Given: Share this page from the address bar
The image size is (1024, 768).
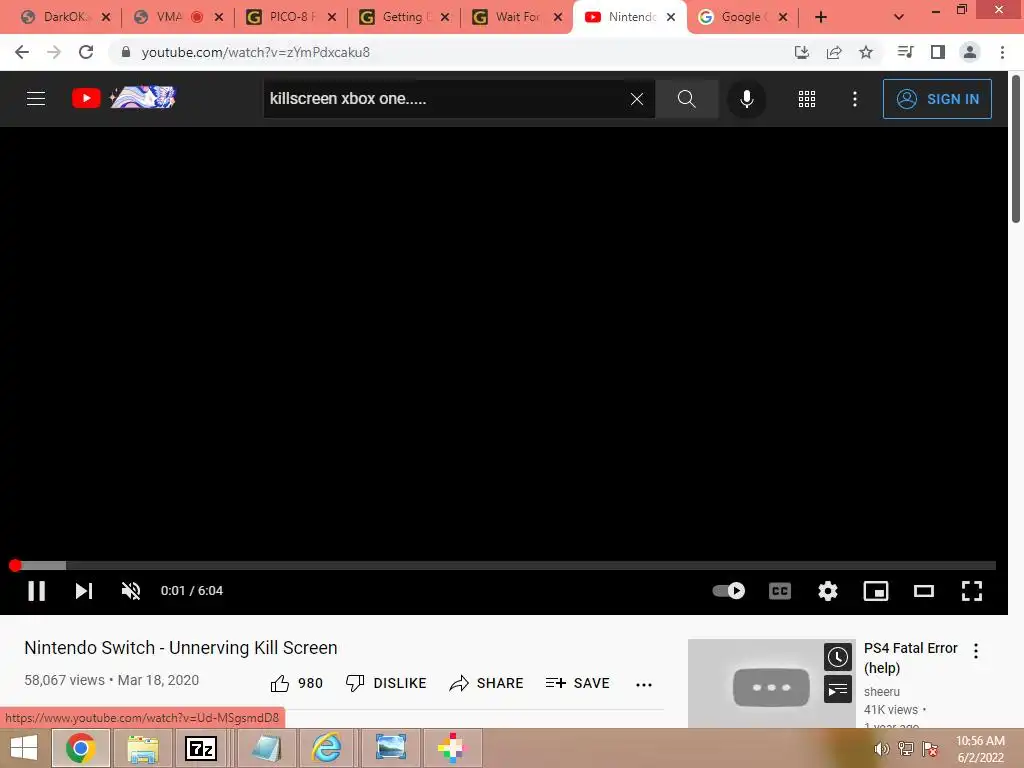Looking at the screenshot, I should pos(834,52).
